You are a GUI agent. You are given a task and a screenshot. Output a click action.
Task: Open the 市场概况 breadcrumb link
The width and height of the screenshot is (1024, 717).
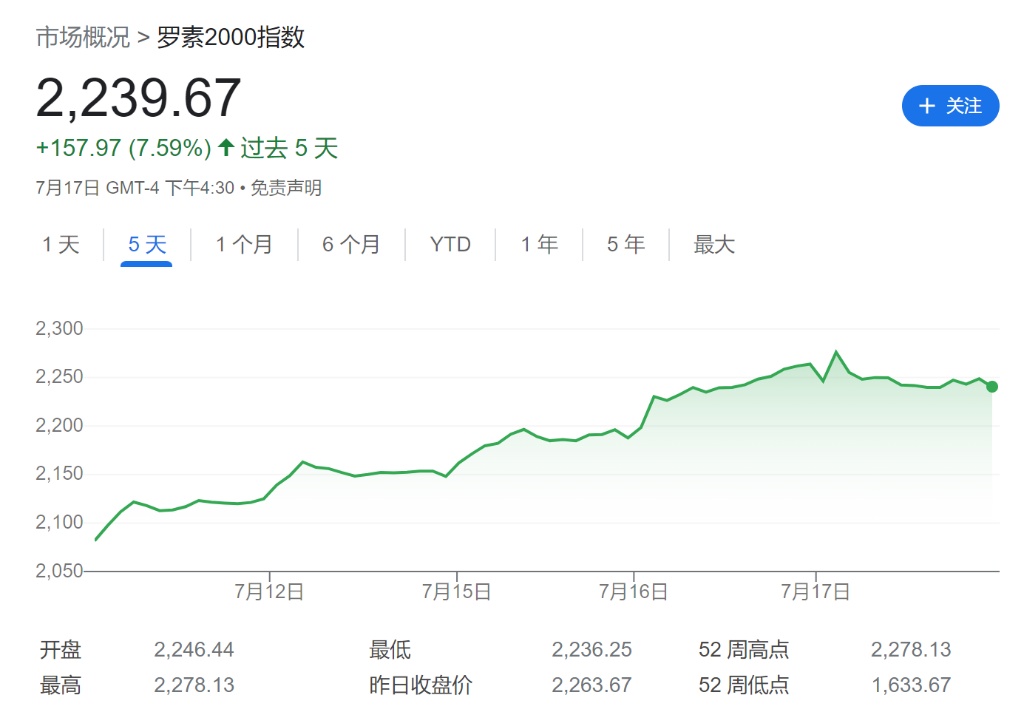click(x=83, y=38)
